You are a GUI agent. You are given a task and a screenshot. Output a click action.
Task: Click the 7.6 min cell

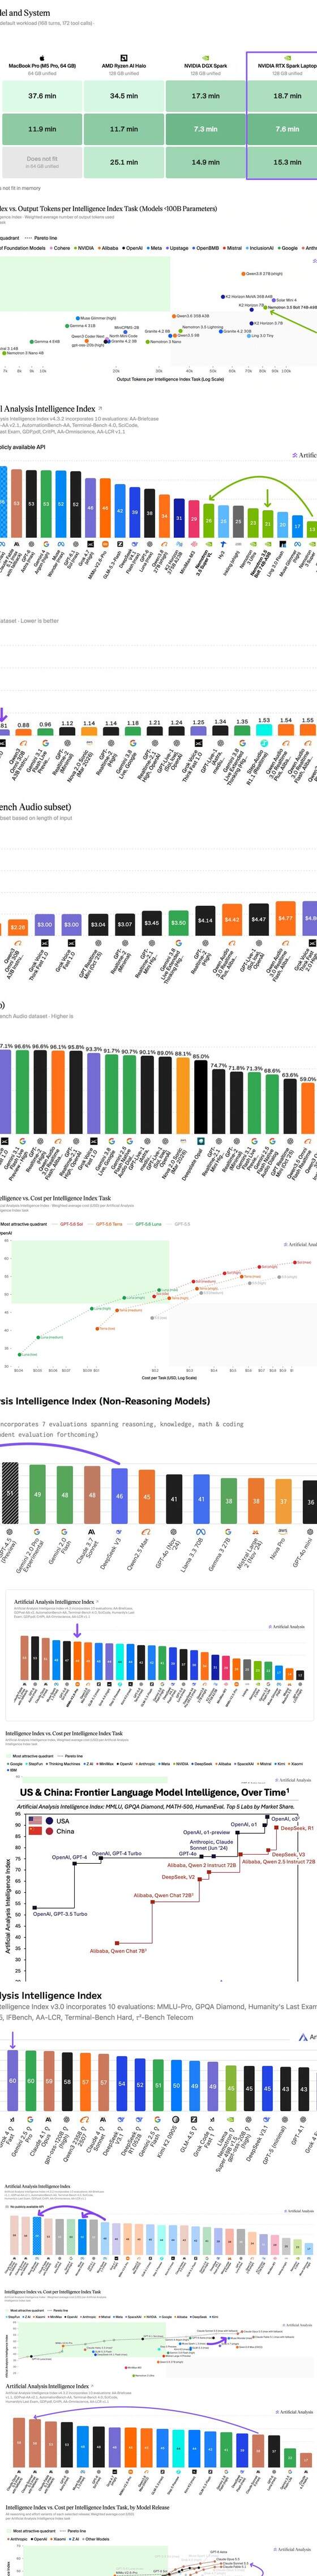click(x=287, y=129)
